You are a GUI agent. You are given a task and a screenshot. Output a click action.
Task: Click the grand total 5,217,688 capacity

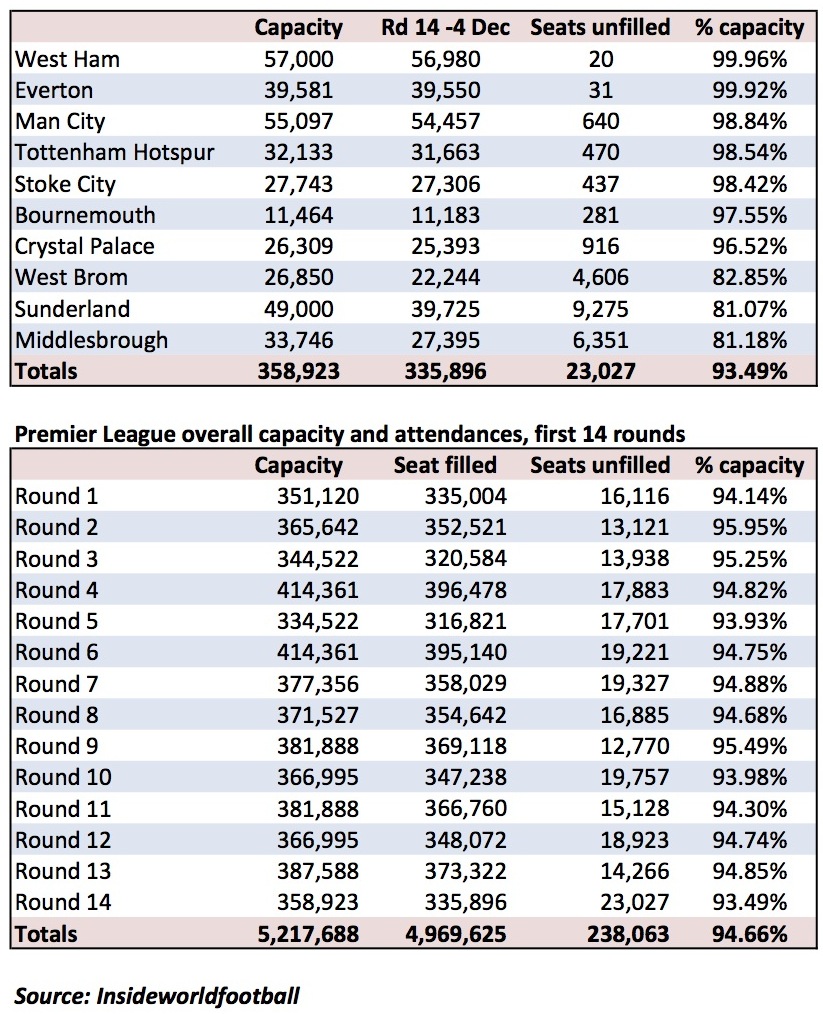(308, 934)
